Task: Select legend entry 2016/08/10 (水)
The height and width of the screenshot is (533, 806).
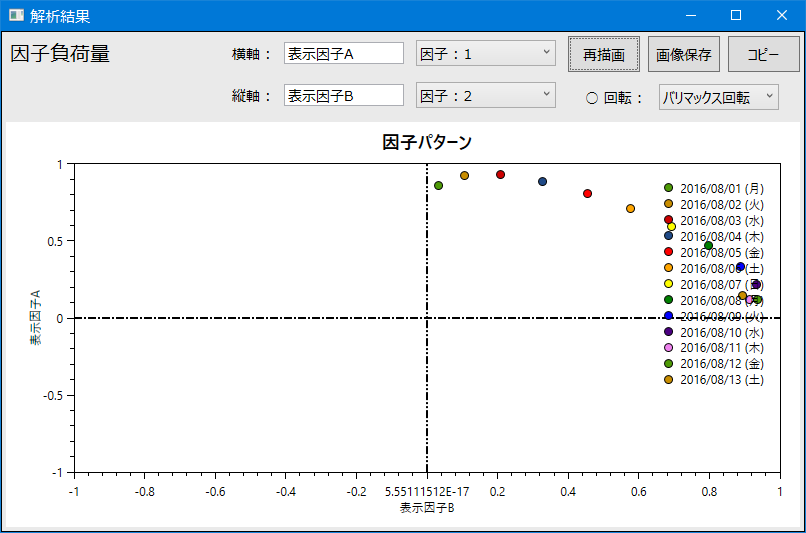Action: click(714, 332)
